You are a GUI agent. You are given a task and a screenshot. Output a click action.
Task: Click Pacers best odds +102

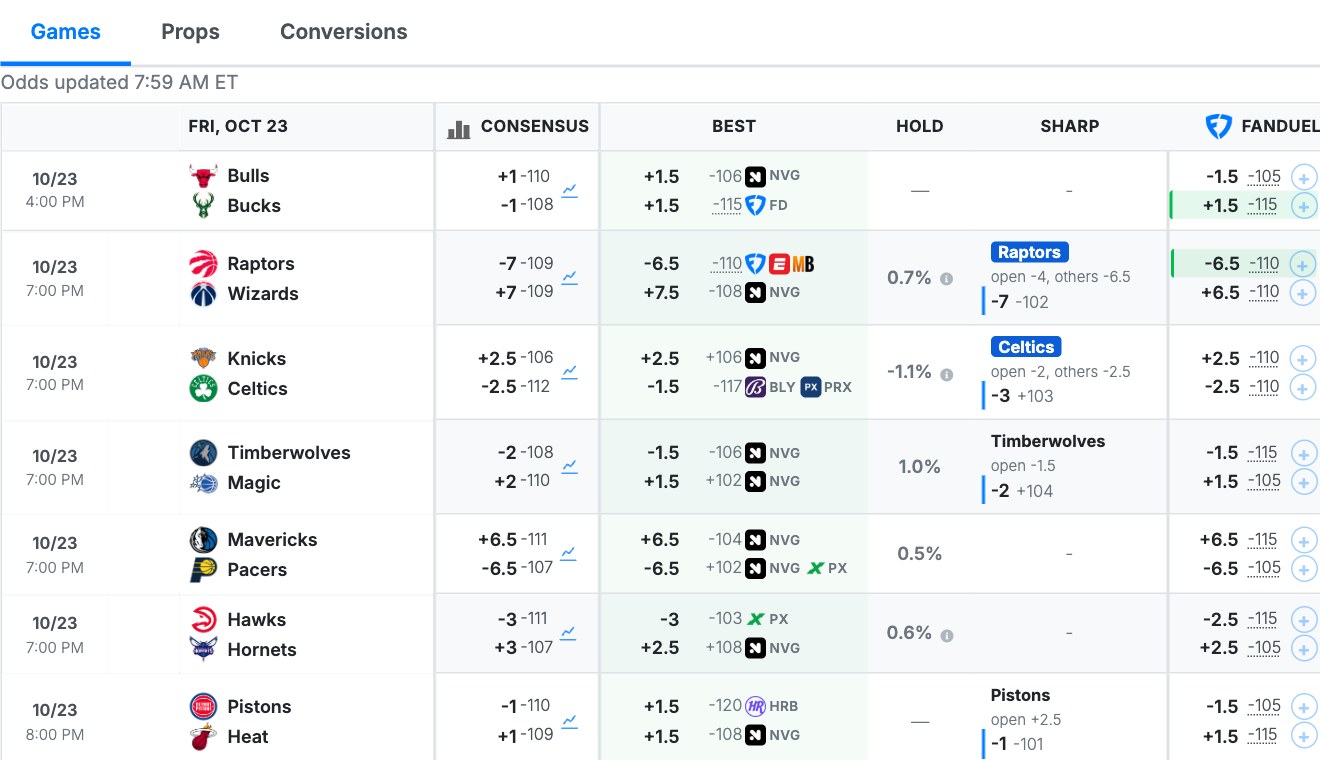click(x=724, y=568)
